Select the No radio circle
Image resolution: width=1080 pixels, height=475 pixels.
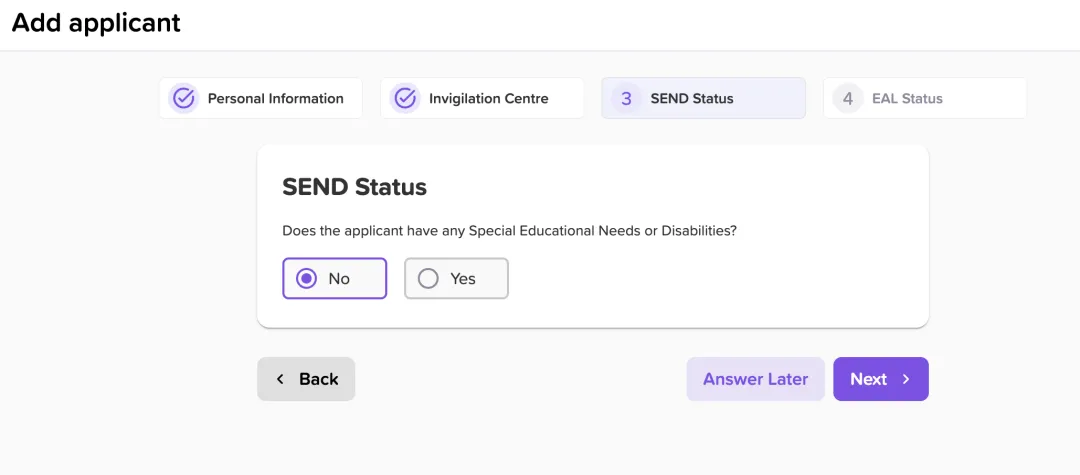[x=308, y=279]
